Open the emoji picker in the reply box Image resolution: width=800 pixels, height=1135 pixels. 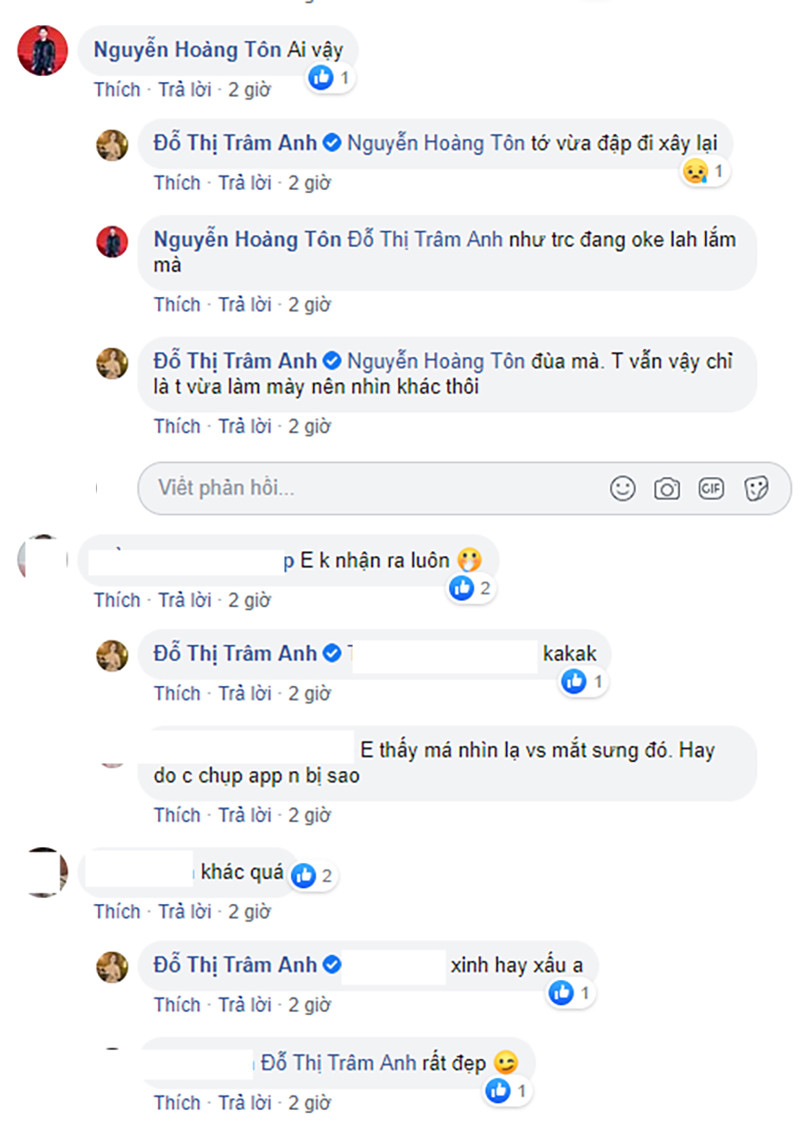(622, 488)
